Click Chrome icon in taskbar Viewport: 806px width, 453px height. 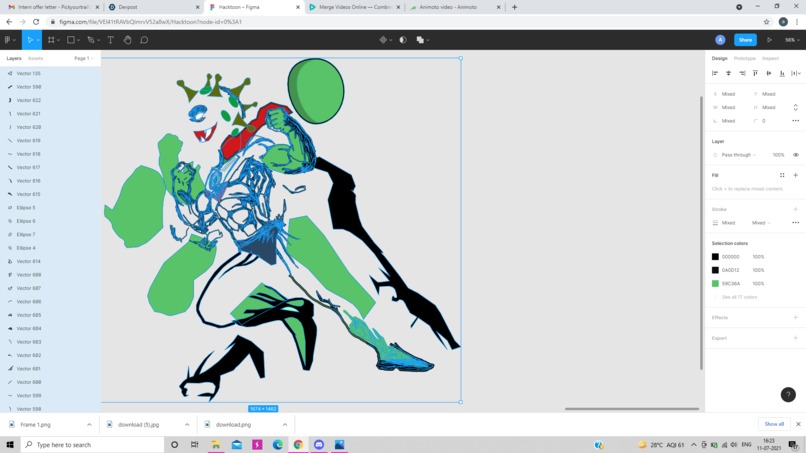(x=298, y=445)
